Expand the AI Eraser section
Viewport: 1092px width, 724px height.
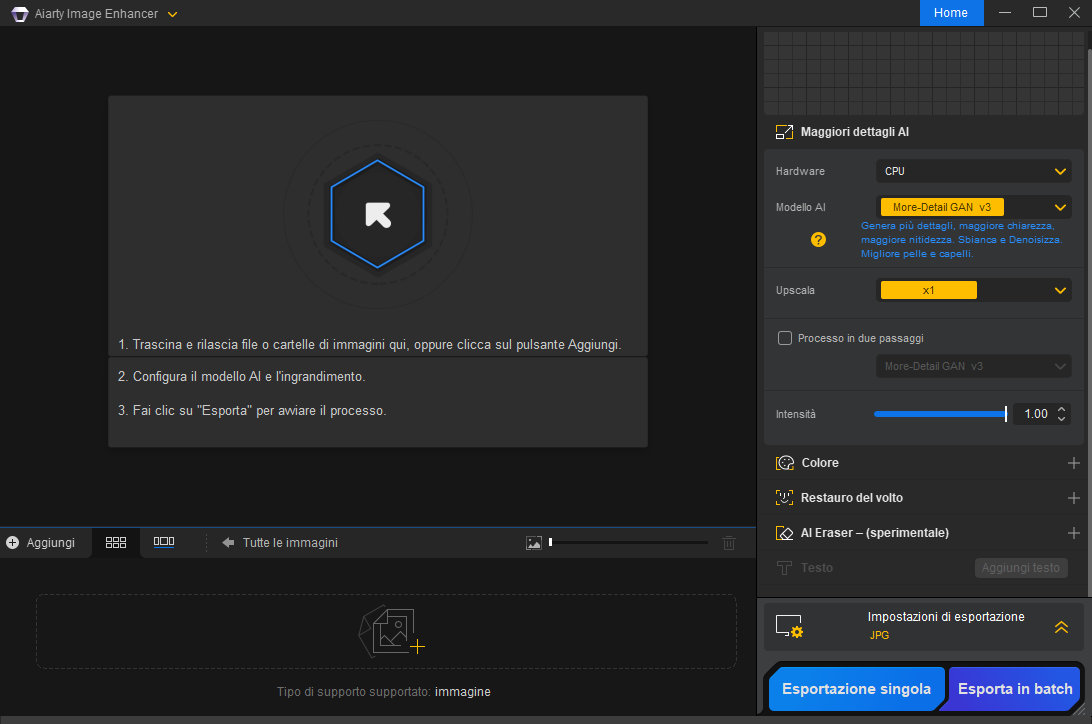1073,533
